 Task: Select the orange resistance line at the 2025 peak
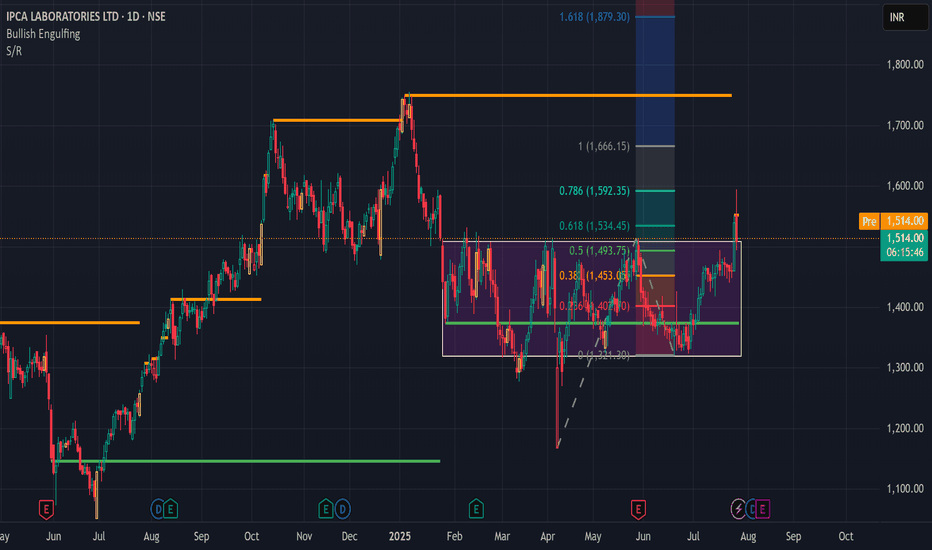click(x=568, y=95)
